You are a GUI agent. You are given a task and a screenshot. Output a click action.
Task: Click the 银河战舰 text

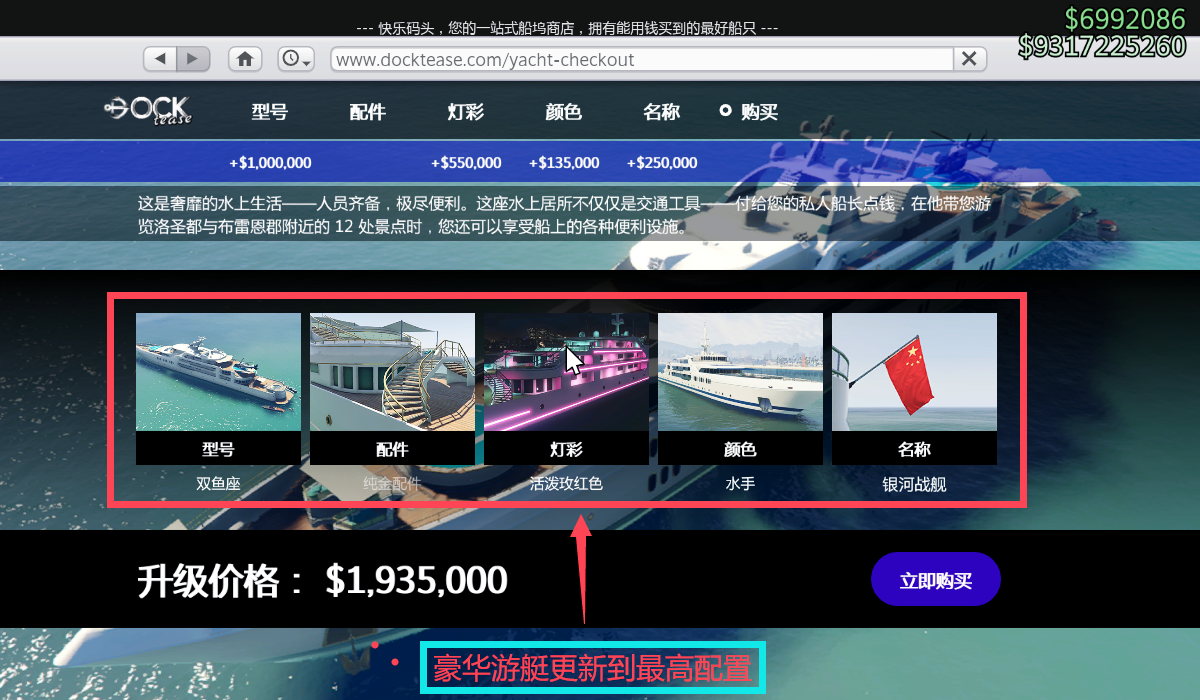point(914,485)
